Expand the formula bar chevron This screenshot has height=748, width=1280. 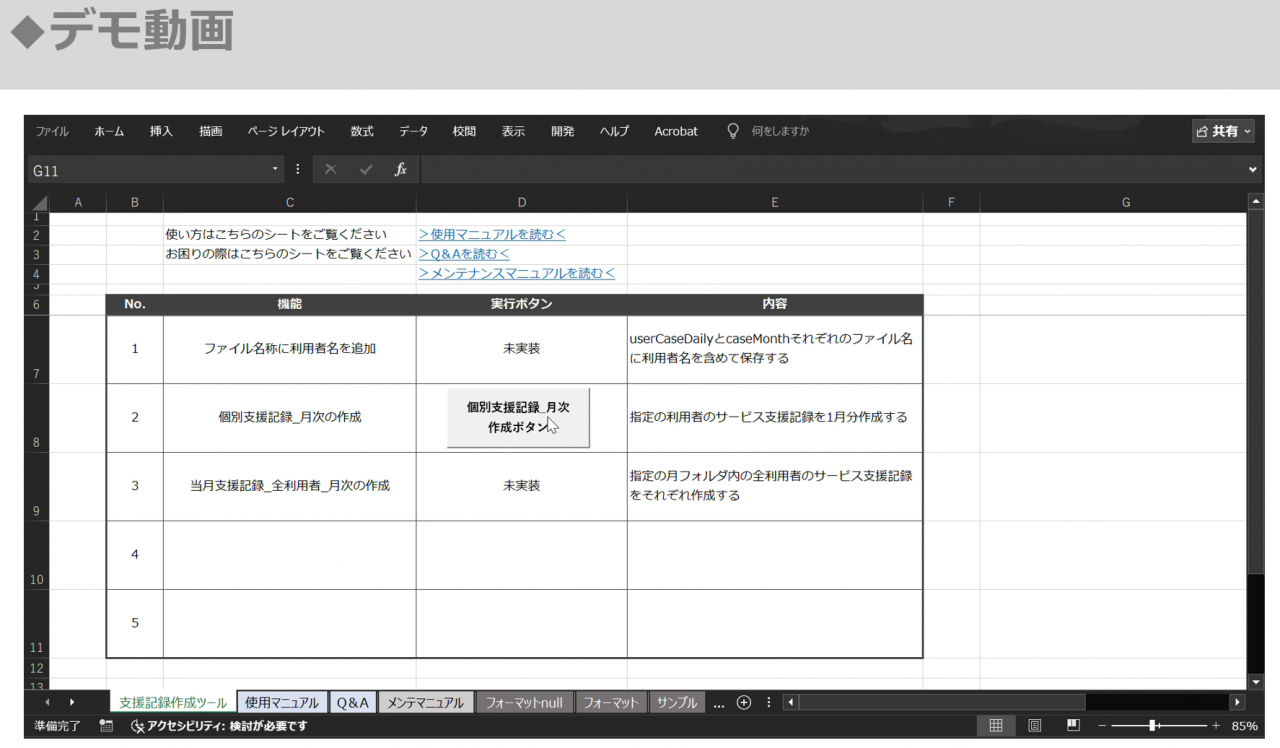[1253, 170]
